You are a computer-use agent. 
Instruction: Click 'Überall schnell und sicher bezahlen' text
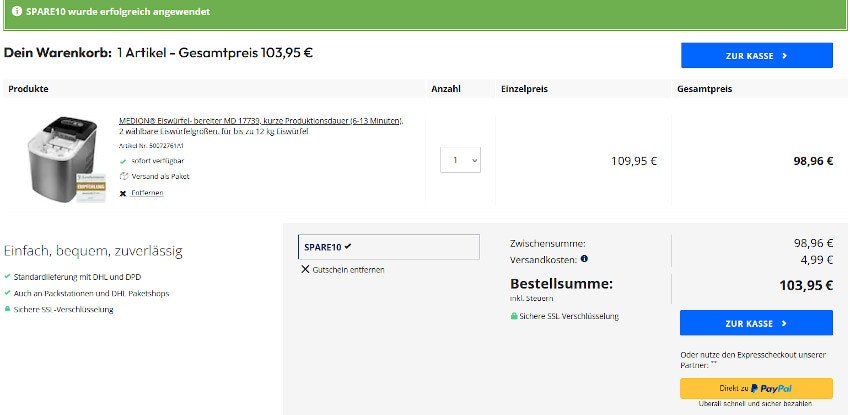click(x=755, y=404)
